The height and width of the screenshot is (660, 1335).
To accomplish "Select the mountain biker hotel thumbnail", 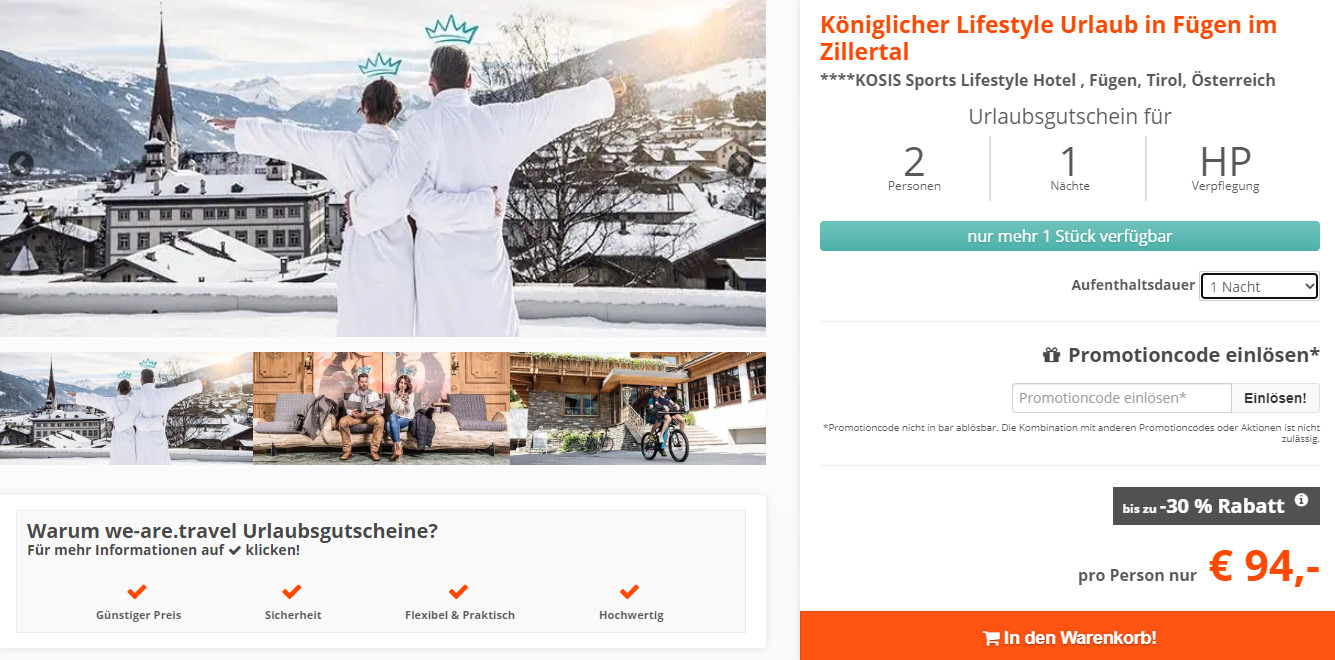I will pyautogui.click(x=638, y=408).
